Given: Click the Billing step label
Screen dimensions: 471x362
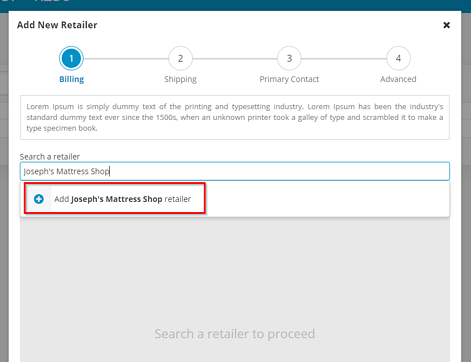Looking at the screenshot, I should 71,79.
